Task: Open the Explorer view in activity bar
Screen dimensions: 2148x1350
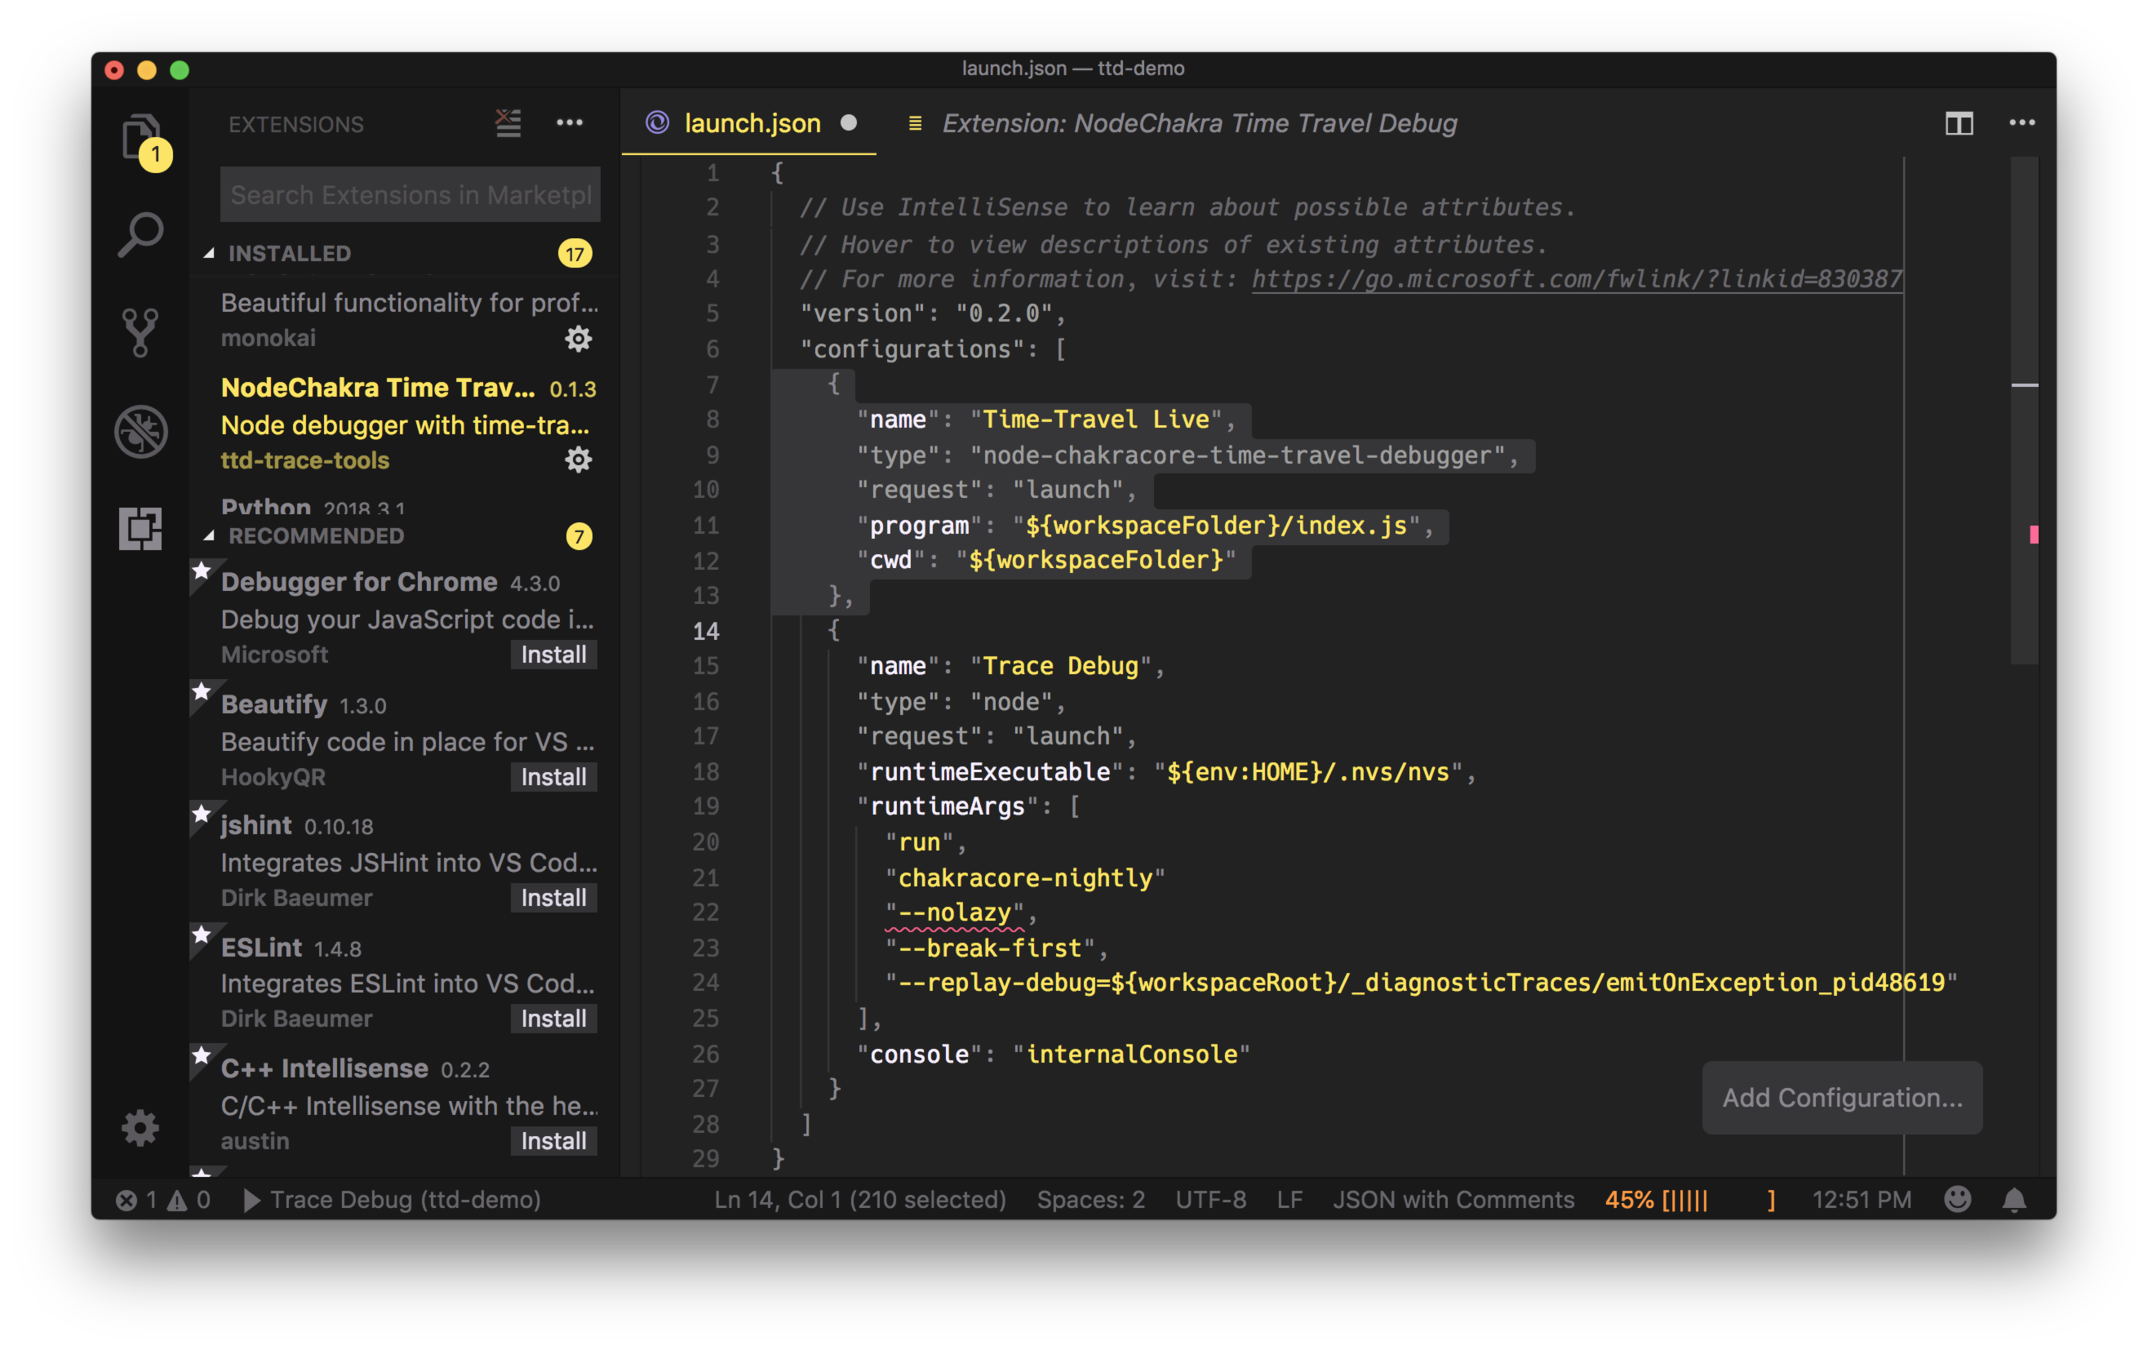Action: pyautogui.click(x=140, y=136)
